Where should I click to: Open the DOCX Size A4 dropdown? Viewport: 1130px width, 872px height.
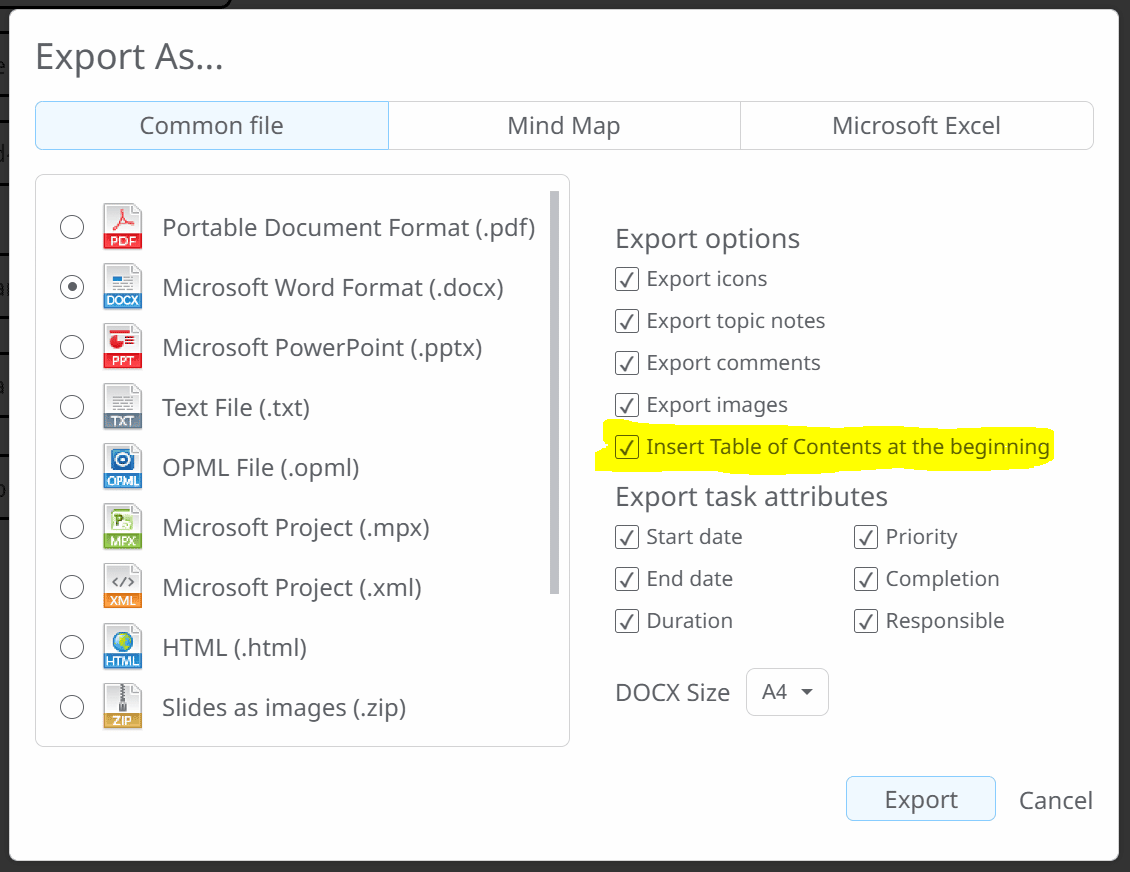[x=787, y=692]
